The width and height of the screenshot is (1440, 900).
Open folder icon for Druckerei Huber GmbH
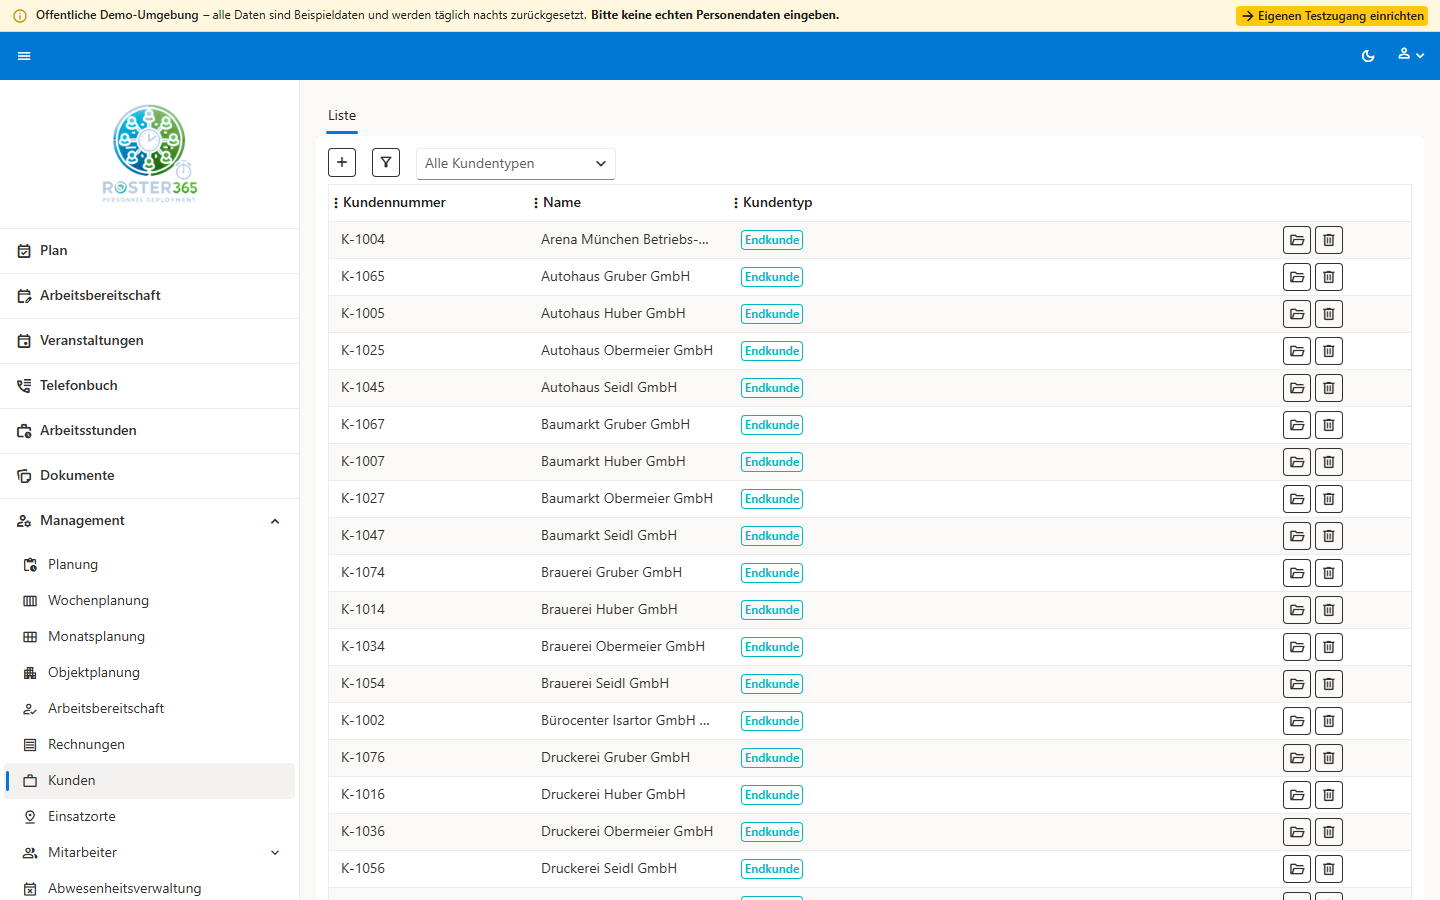point(1297,795)
